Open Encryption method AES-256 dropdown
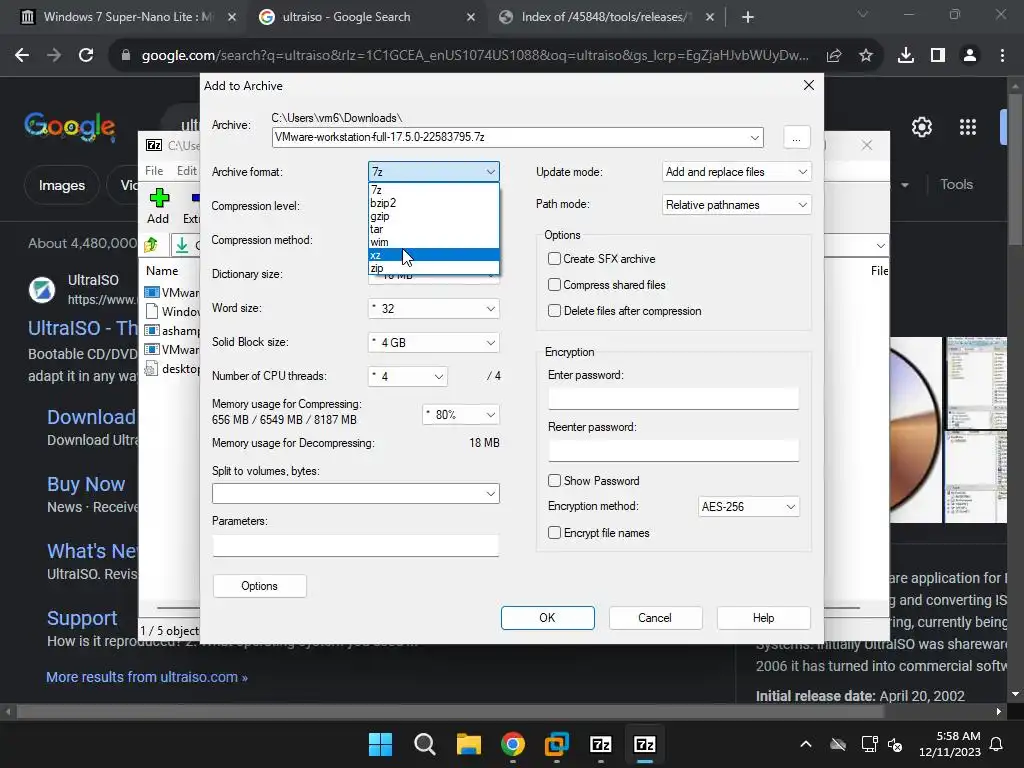1024x768 pixels. click(748, 507)
